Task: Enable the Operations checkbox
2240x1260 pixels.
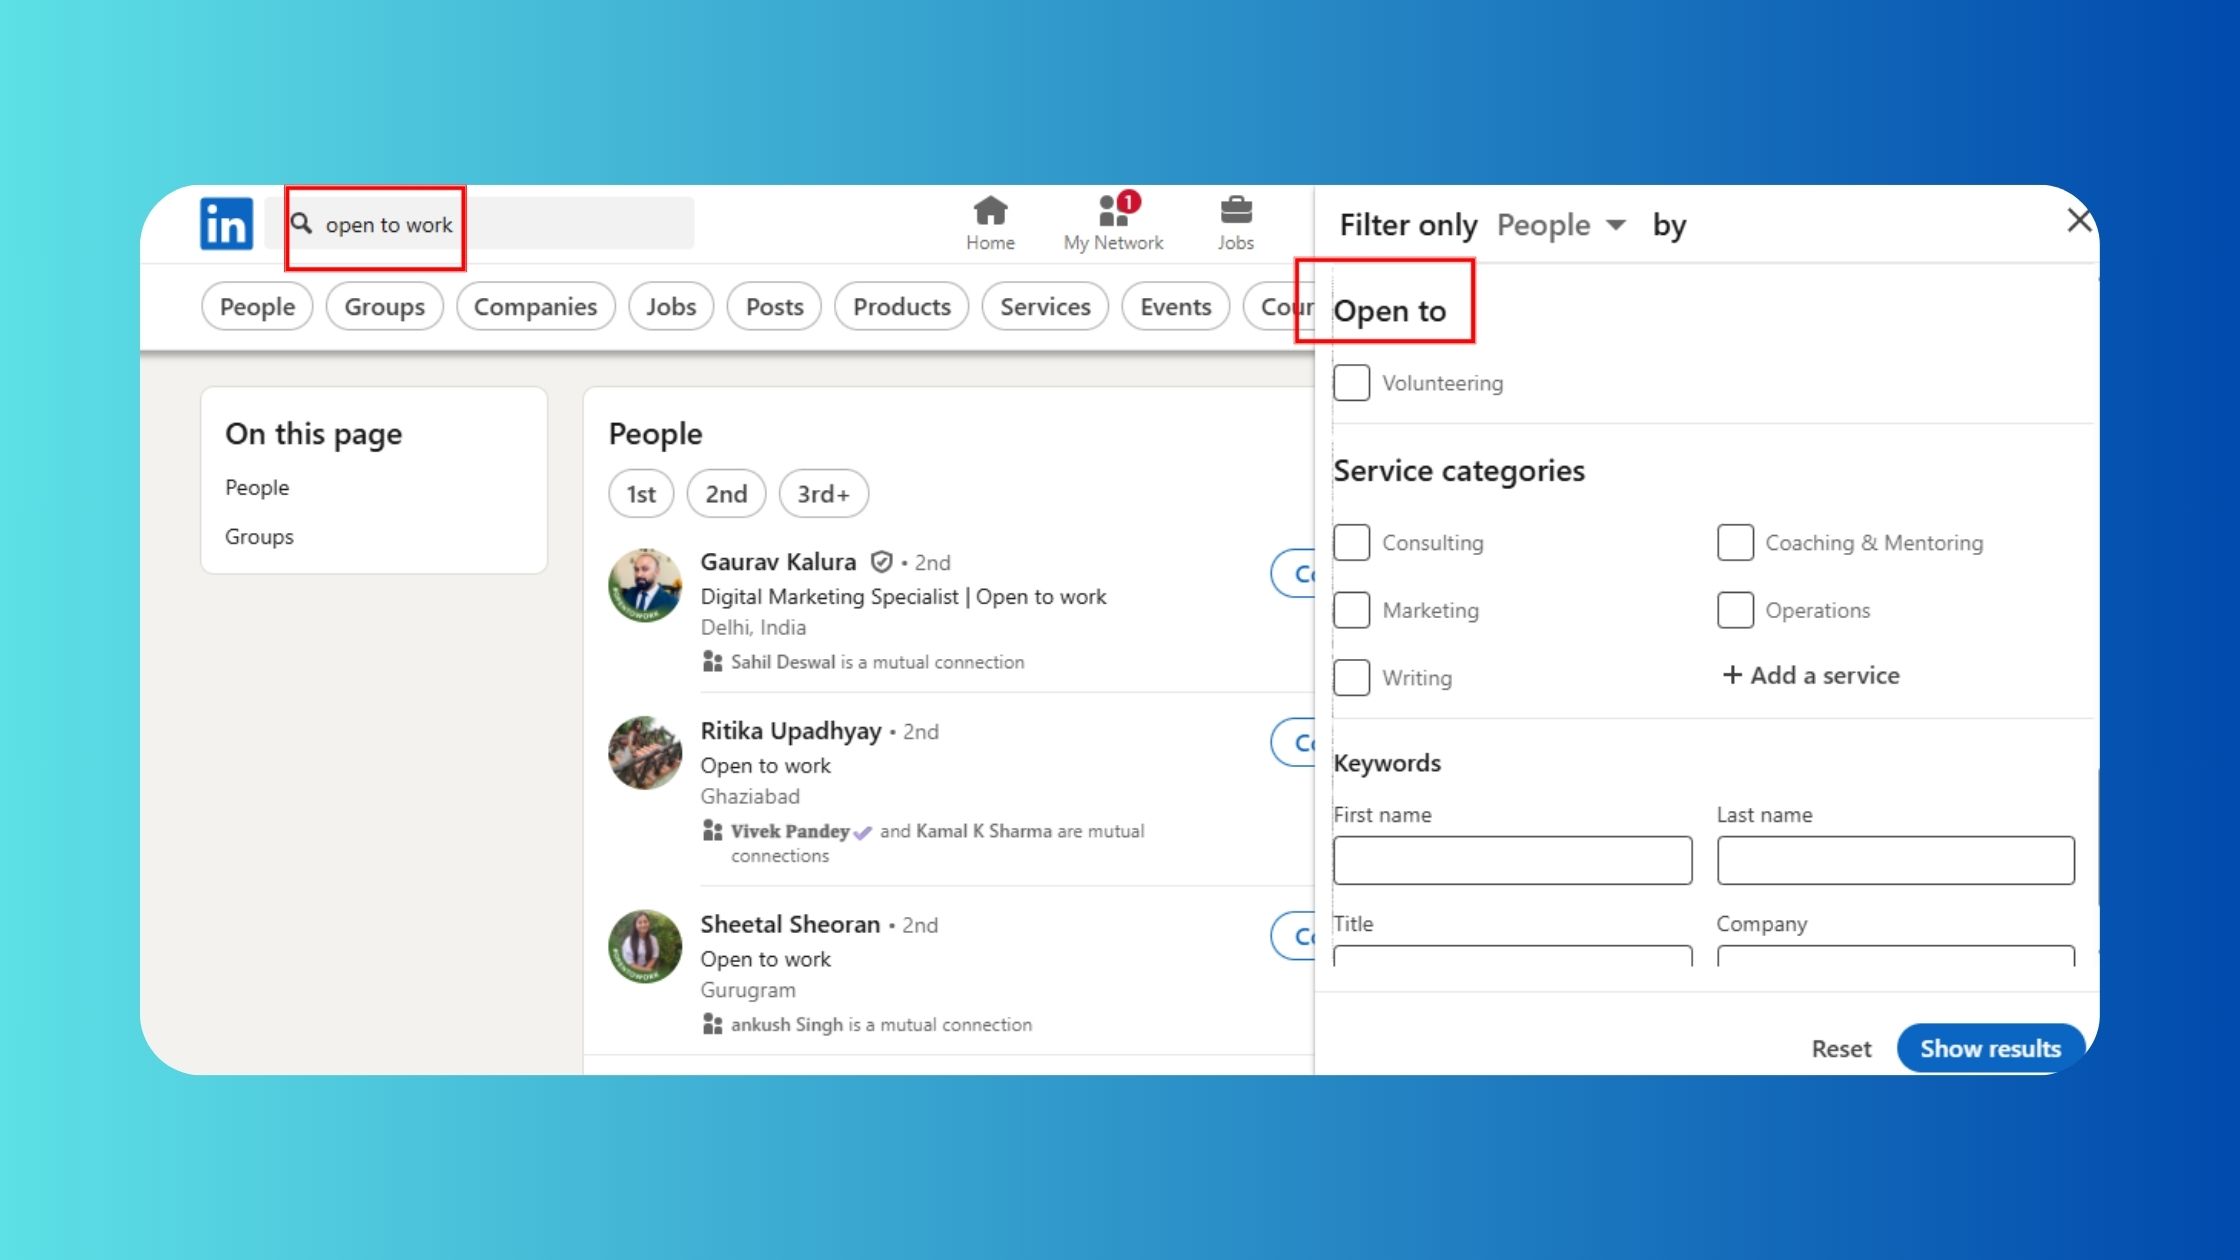Action: click(1735, 610)
